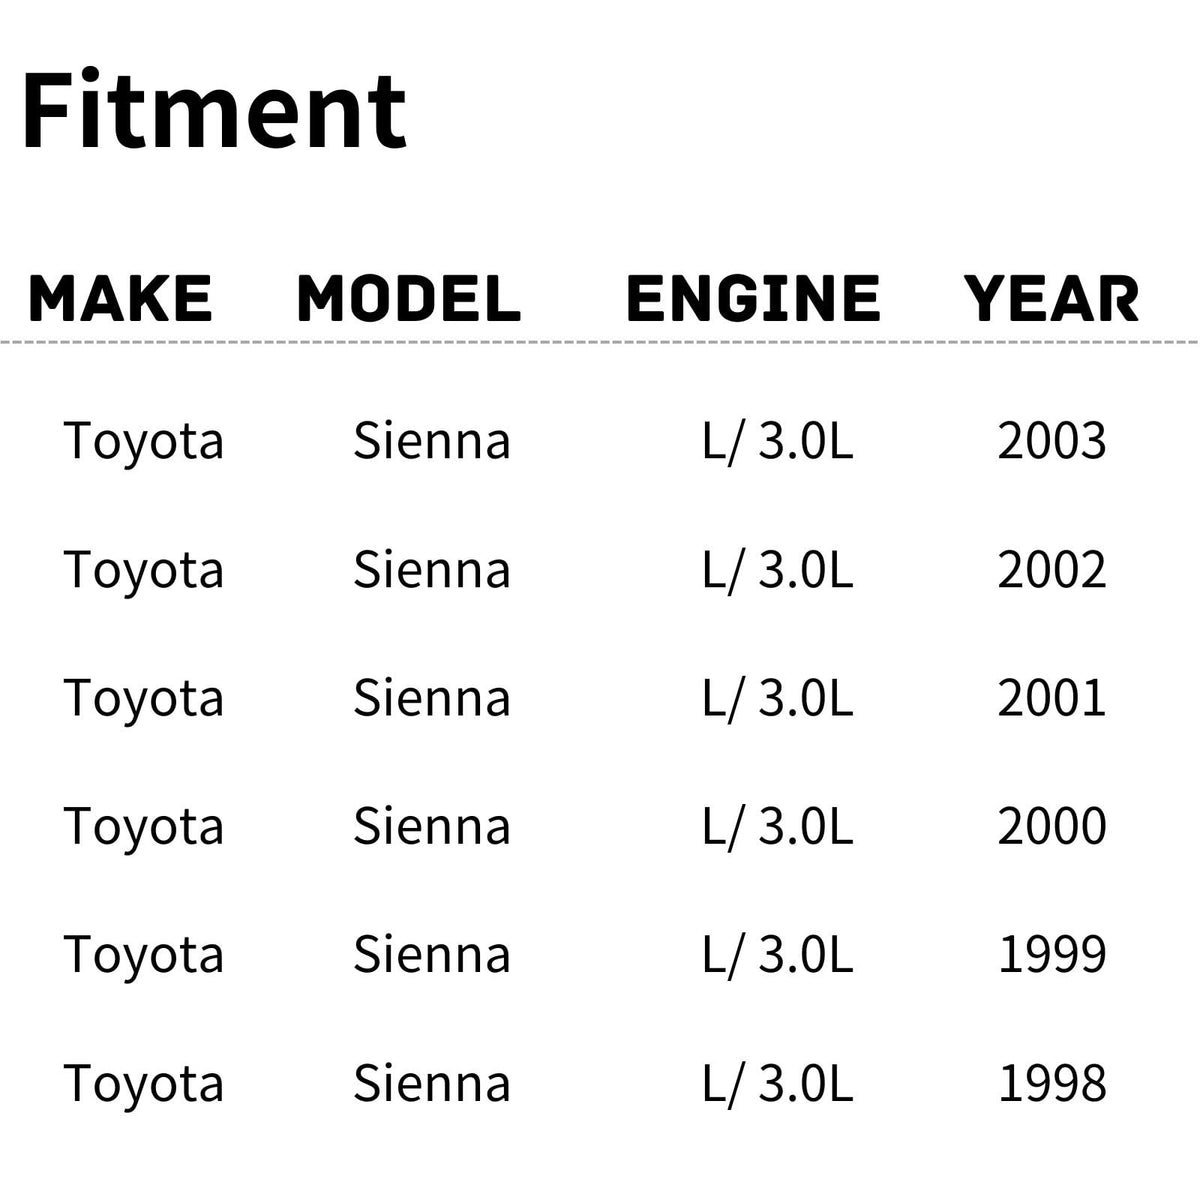
Task: Select Toyota in the 2000 row
Action: pyautogui.click(x=144, y=826)
